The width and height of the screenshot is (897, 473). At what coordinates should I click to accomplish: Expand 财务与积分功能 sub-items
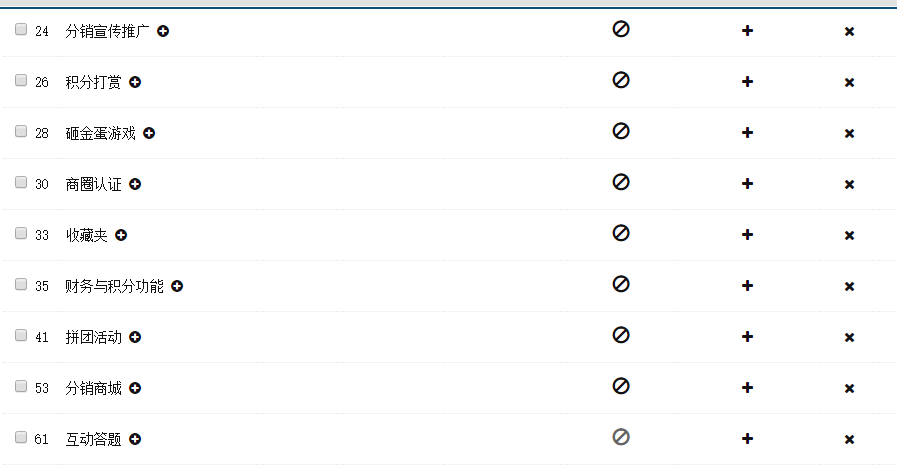click(177, 286)
